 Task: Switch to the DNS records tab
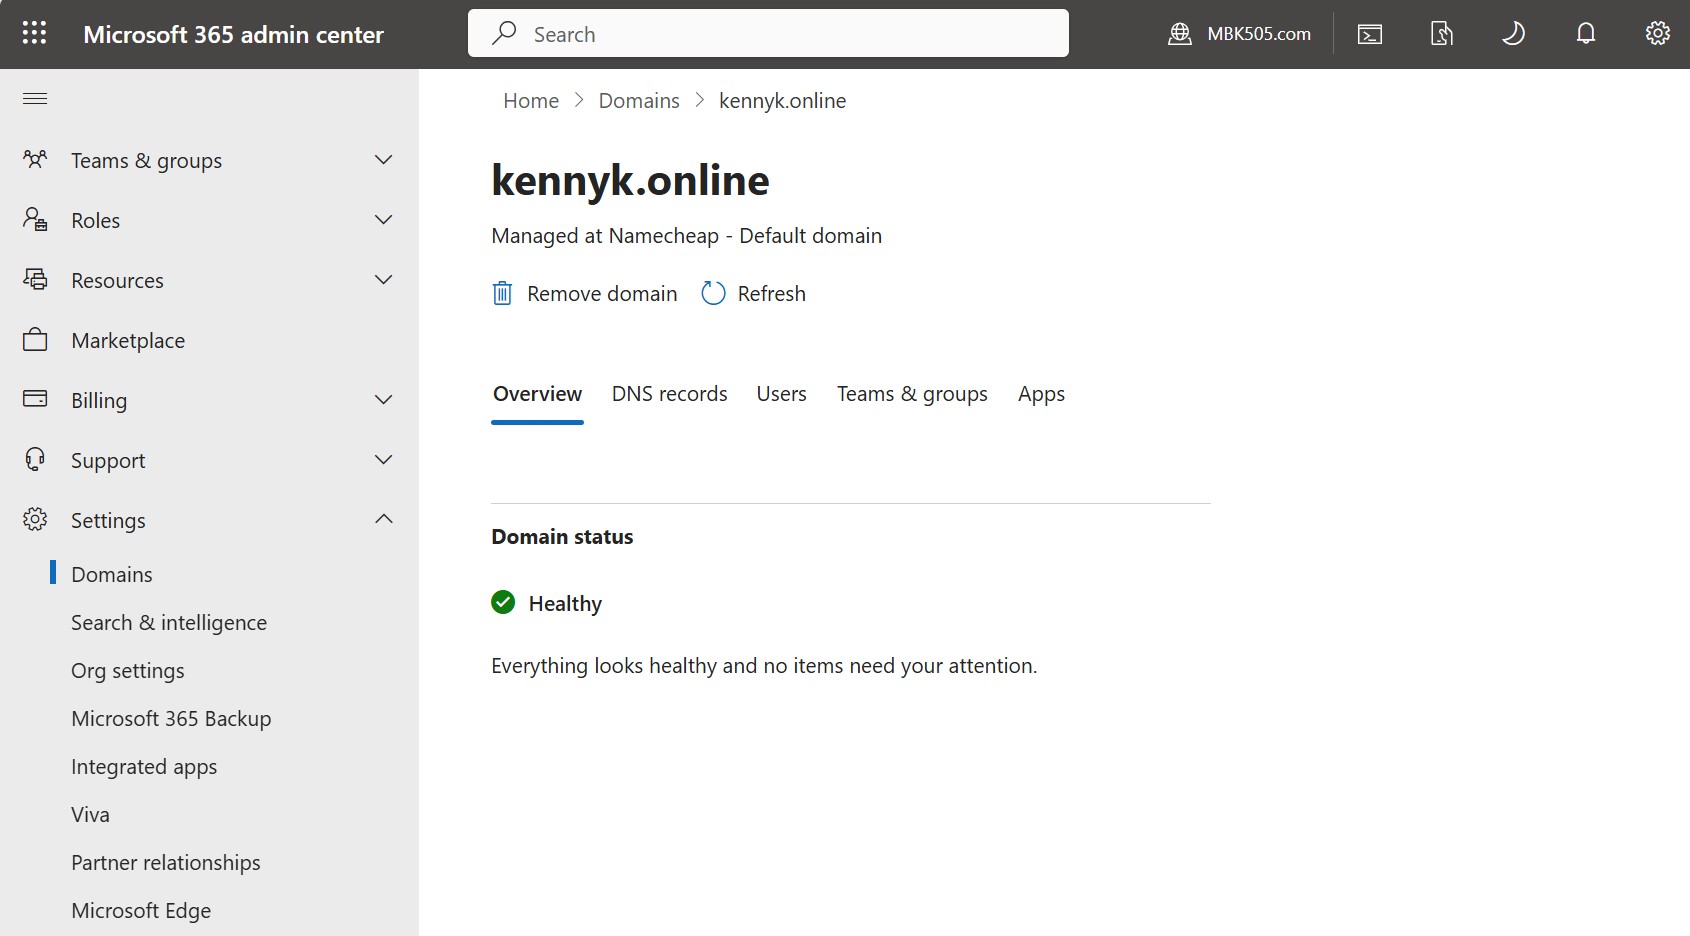pos(670,394)
